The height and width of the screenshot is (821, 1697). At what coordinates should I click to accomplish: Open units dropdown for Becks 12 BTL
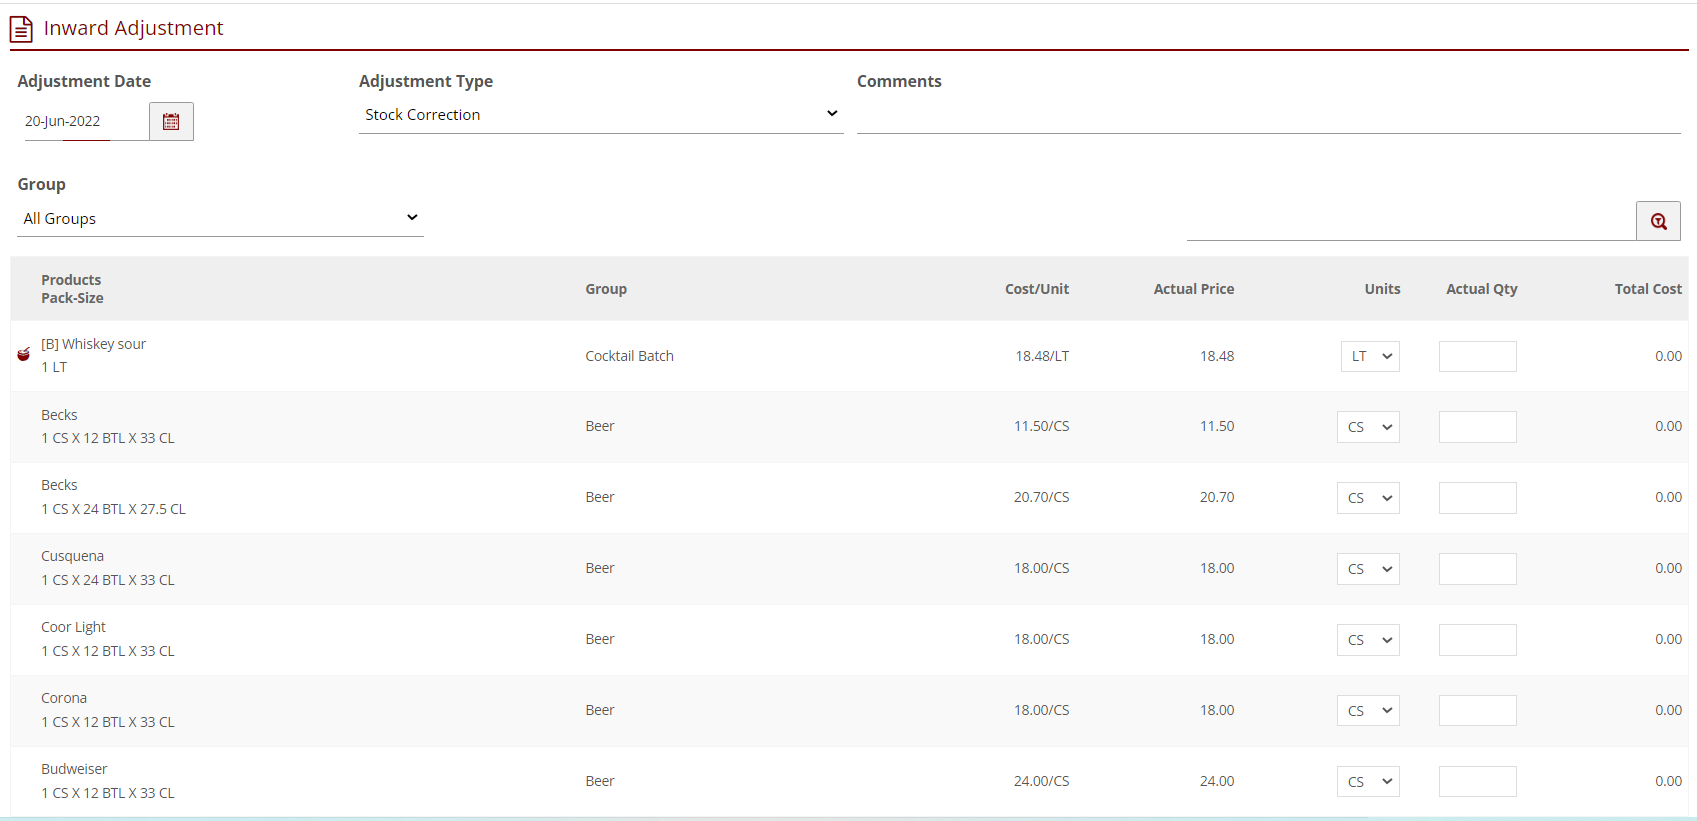1368,427
